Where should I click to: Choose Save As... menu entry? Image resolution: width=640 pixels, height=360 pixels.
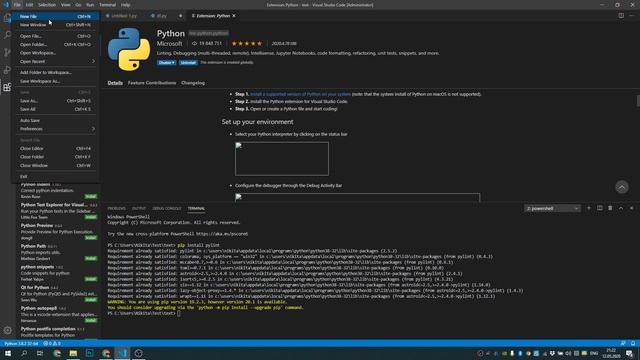tap(56, 101)
